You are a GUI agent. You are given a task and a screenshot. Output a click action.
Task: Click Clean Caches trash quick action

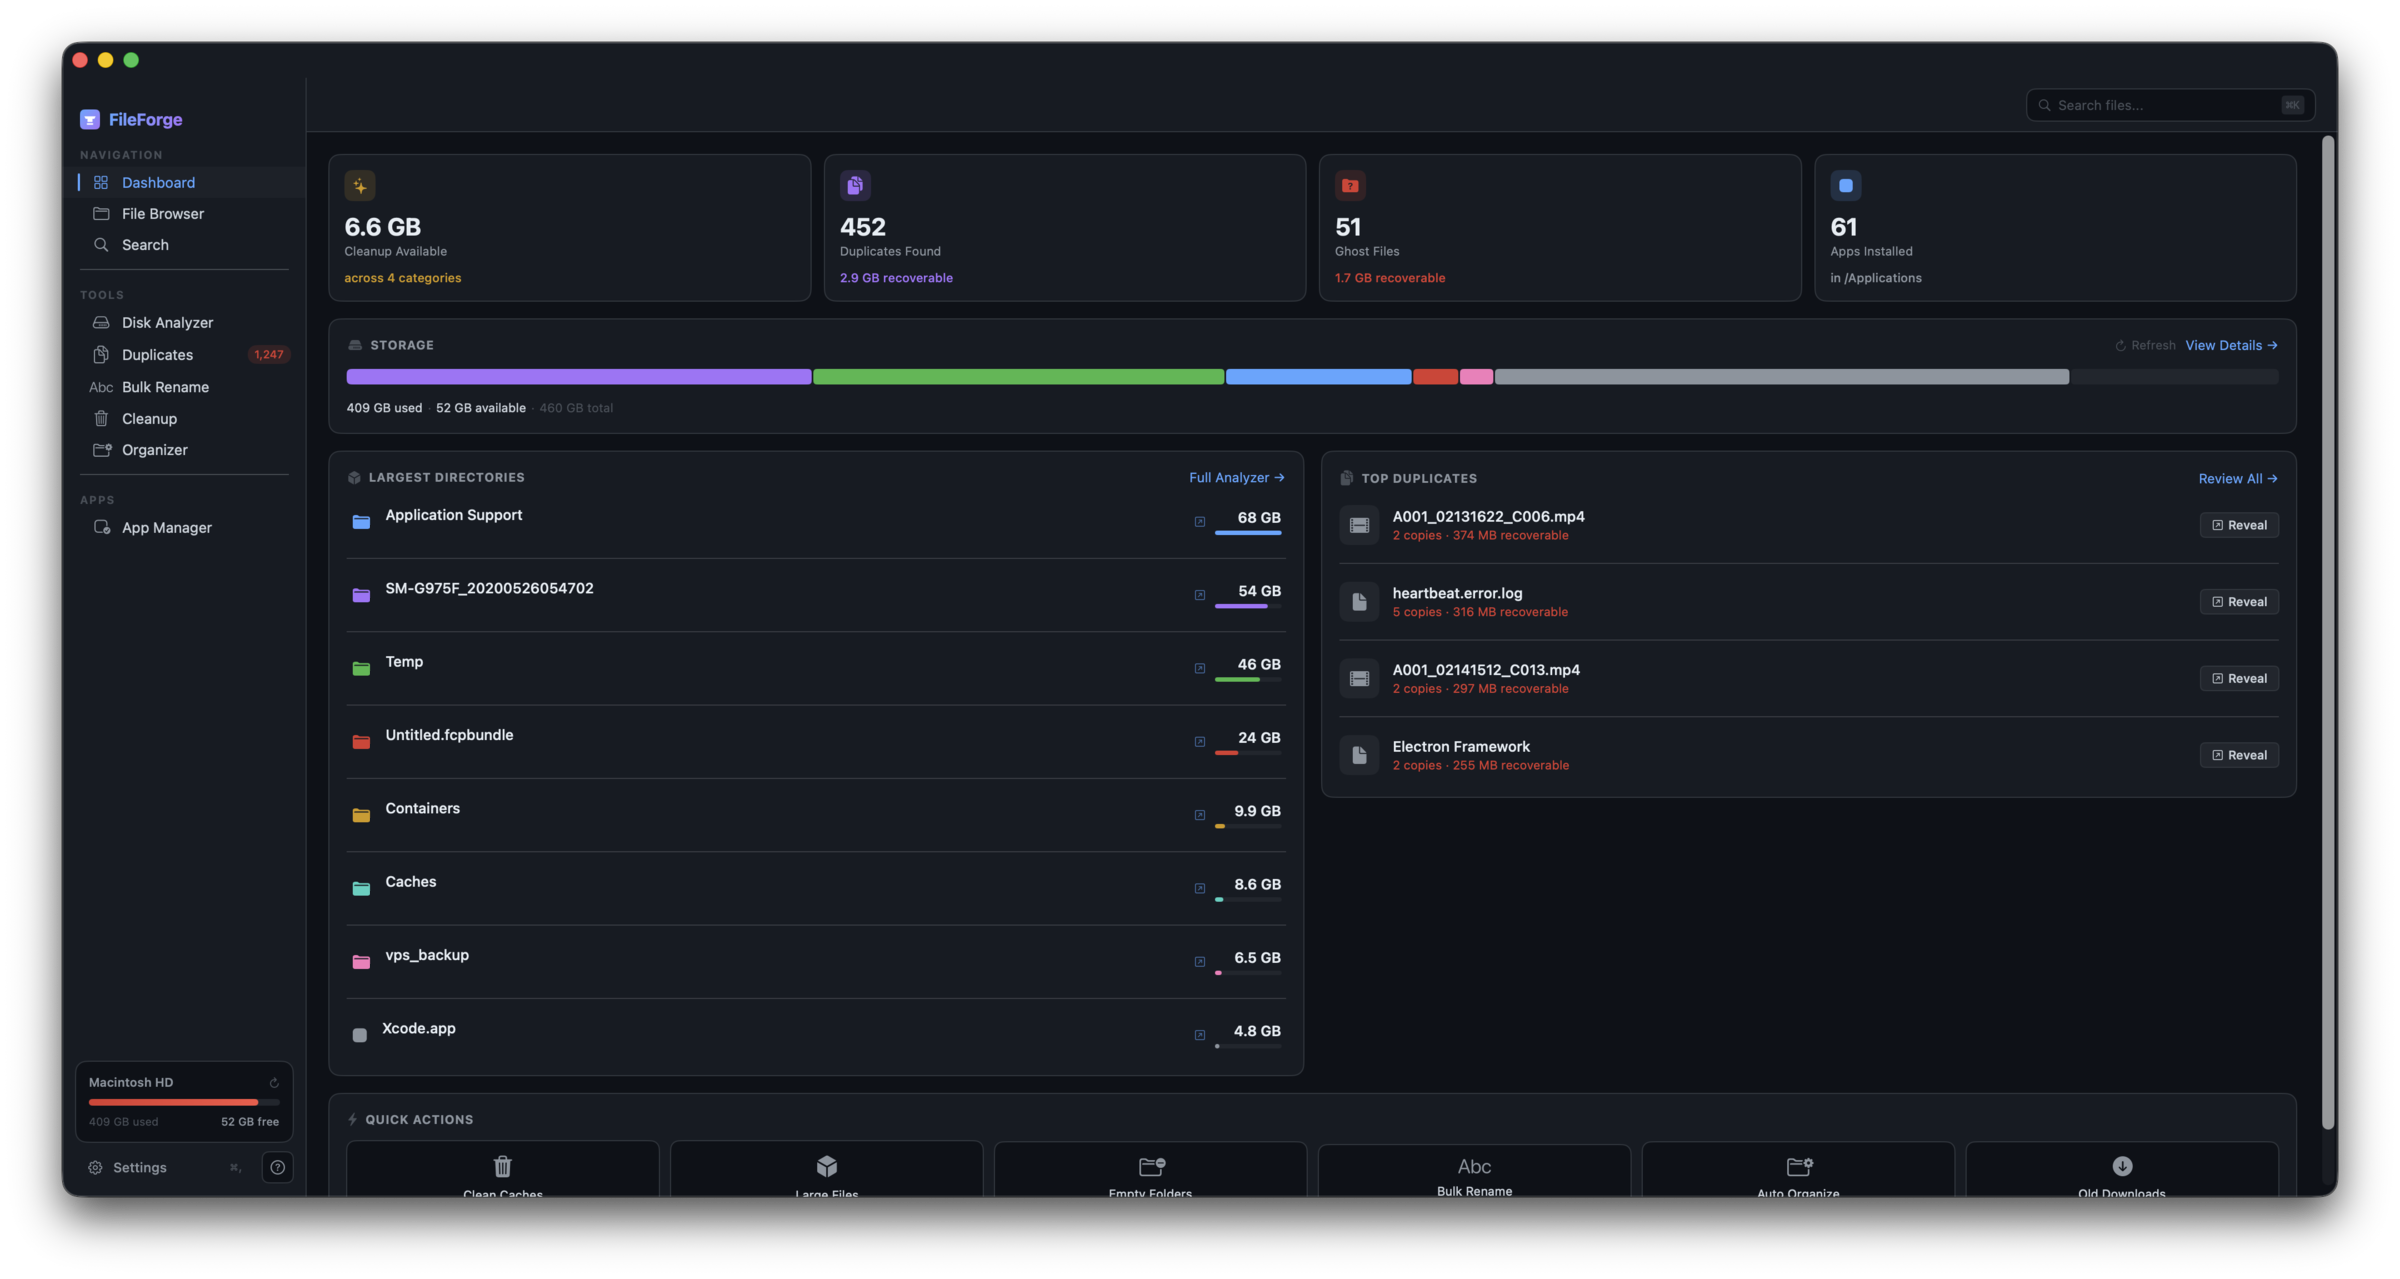click(503, 1170)
